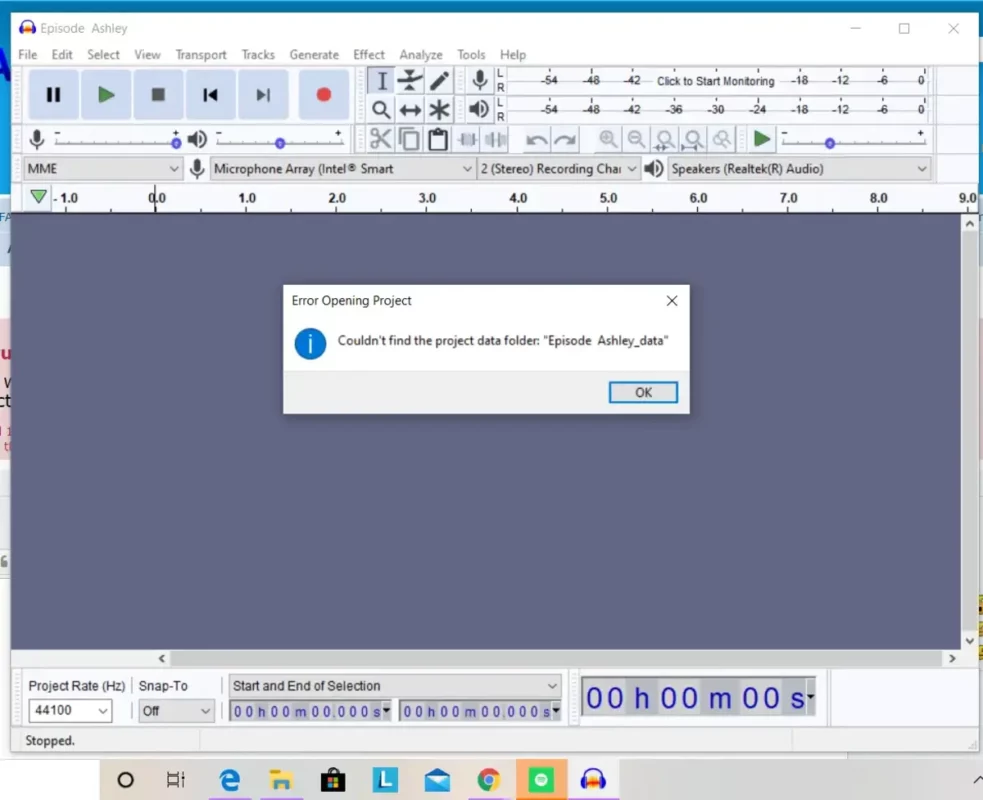Screen dimensions: 983x800
Task: Click the Recording Volume slider
Action: (x=117, y=142)
